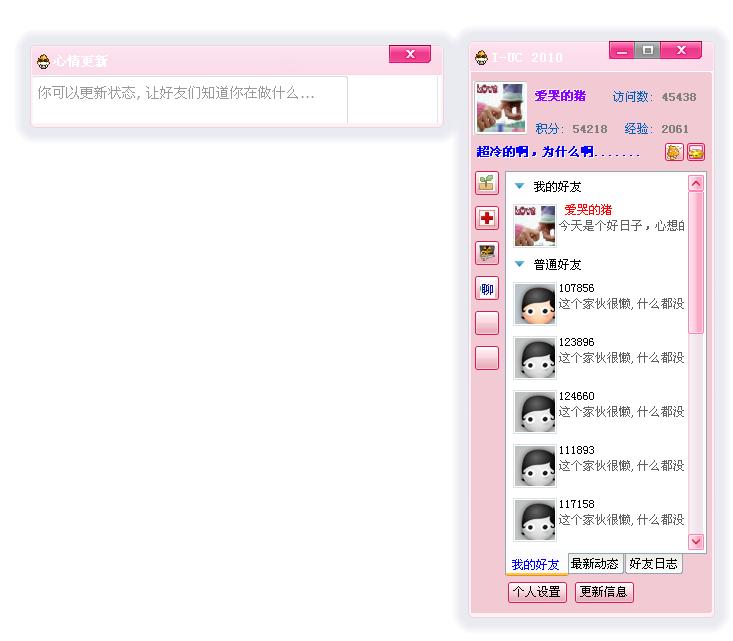Click the 经验 value 2061
733x641 pixels.
(x=675, y=129)
